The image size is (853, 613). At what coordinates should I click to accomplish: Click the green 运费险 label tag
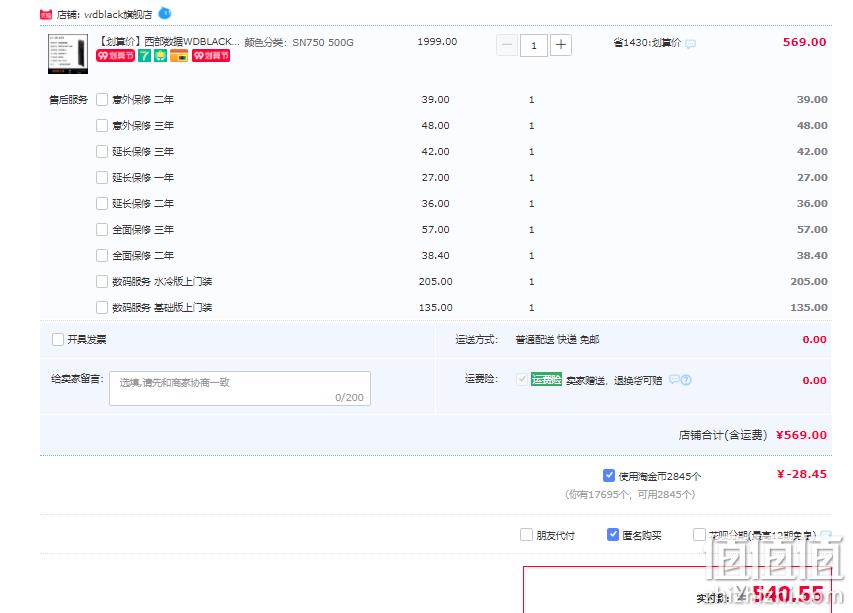[x=546, y=379]
